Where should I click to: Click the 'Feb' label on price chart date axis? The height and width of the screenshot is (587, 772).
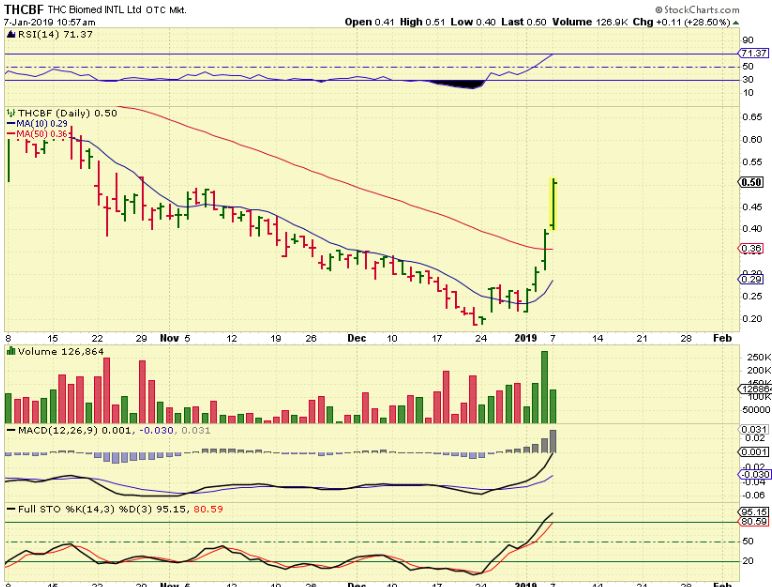pos(722,338)
